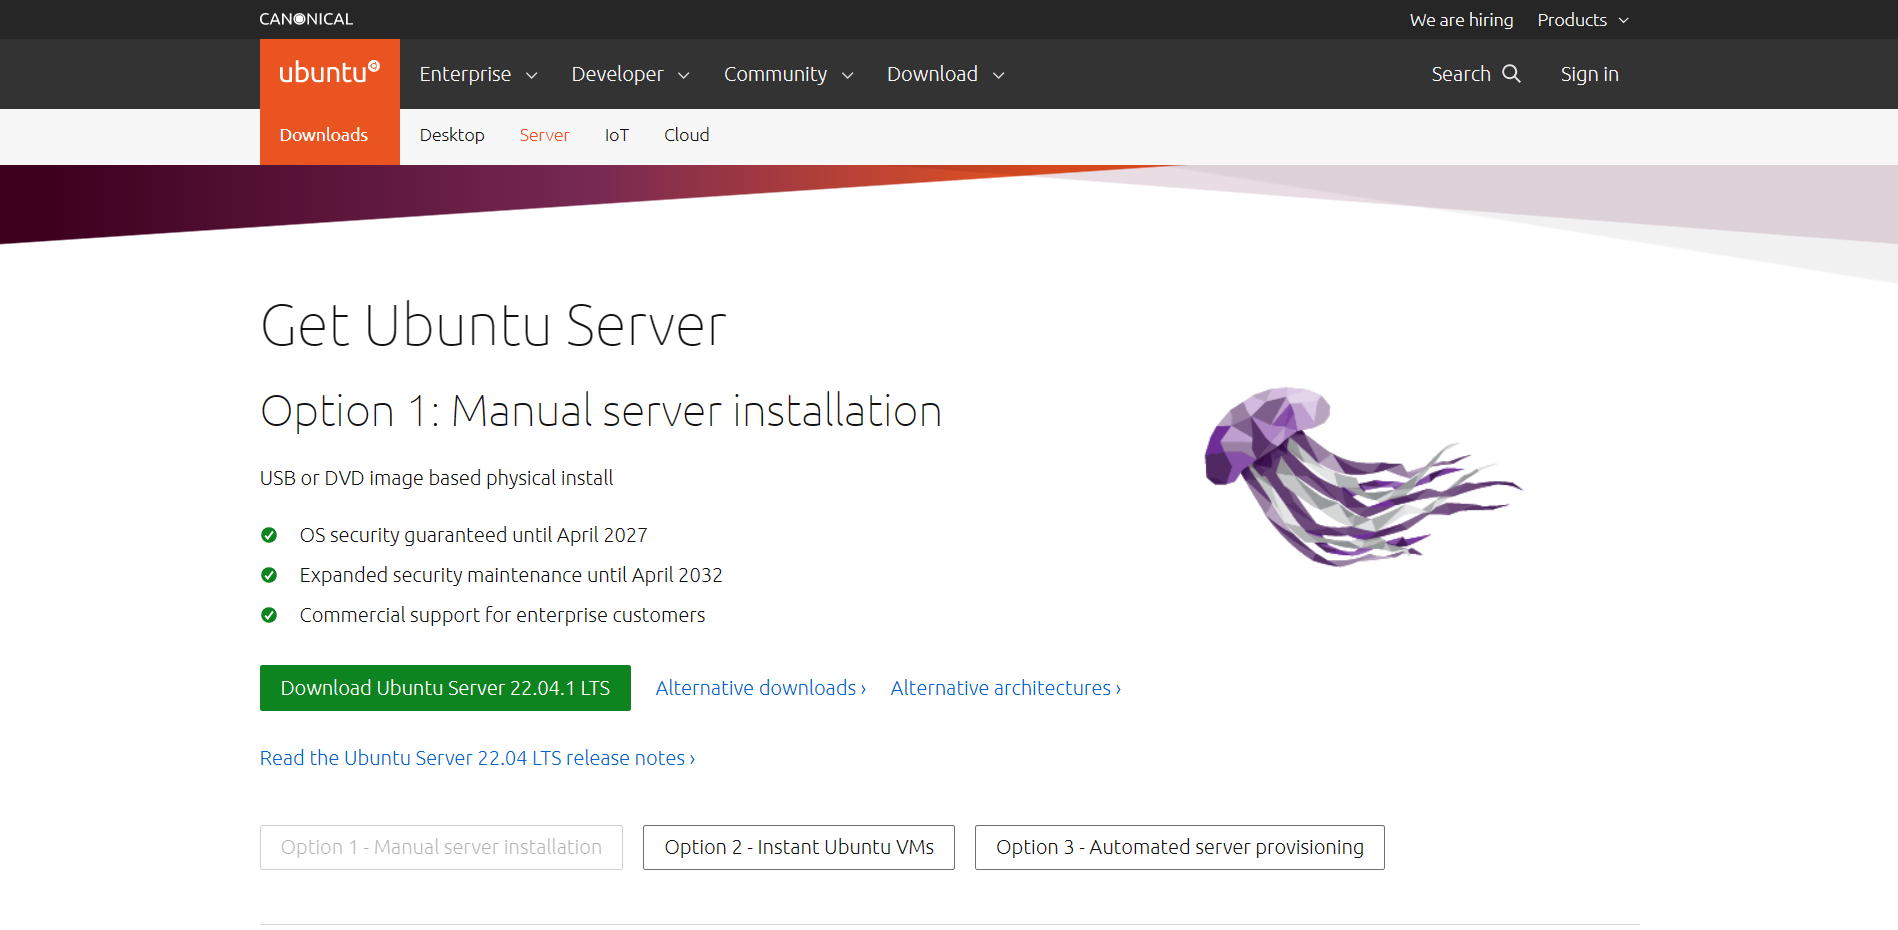
Task: Click the green checkmark beside OS security guaranteed
Action: coord(270,535)
